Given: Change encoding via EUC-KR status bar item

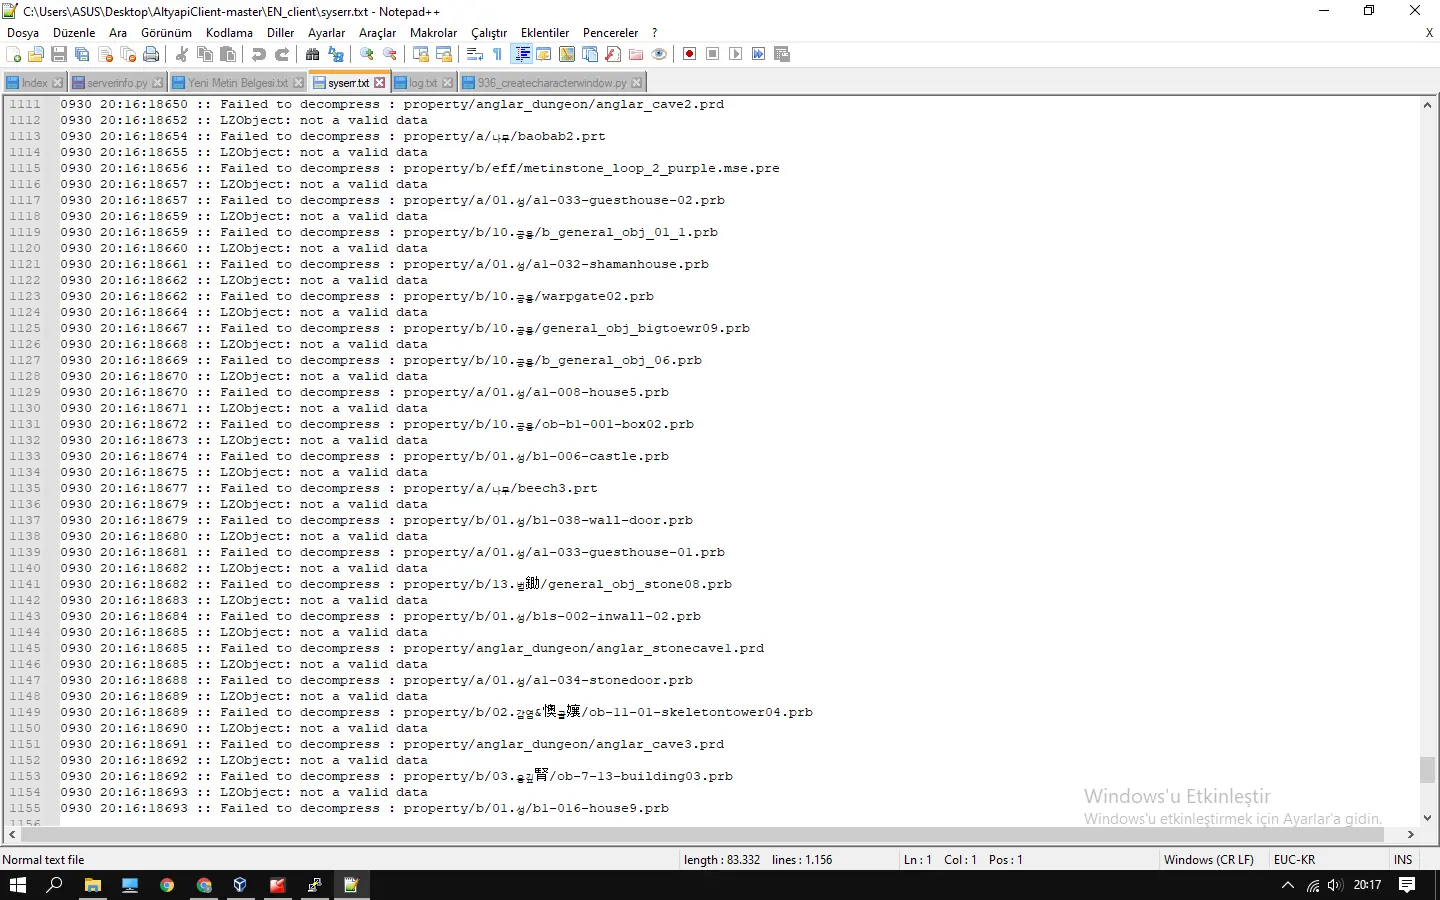Looking at the screenshot, I should (x=1294, y=860).
